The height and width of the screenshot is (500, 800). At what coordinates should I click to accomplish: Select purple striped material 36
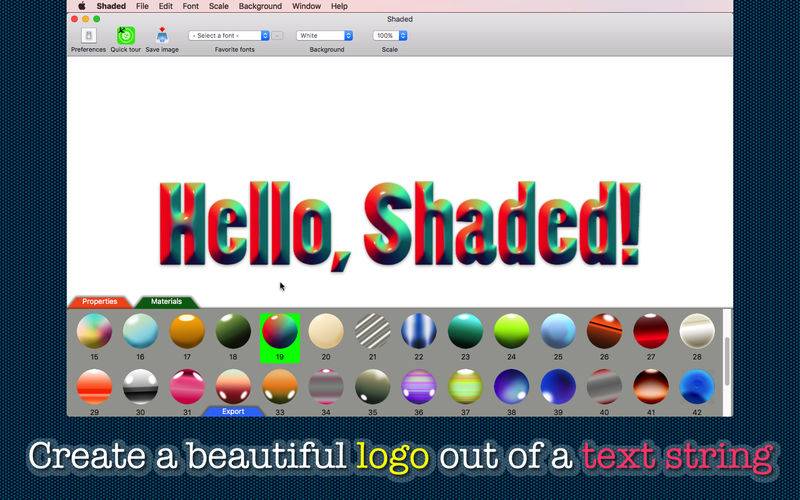(x=419, y=387)
